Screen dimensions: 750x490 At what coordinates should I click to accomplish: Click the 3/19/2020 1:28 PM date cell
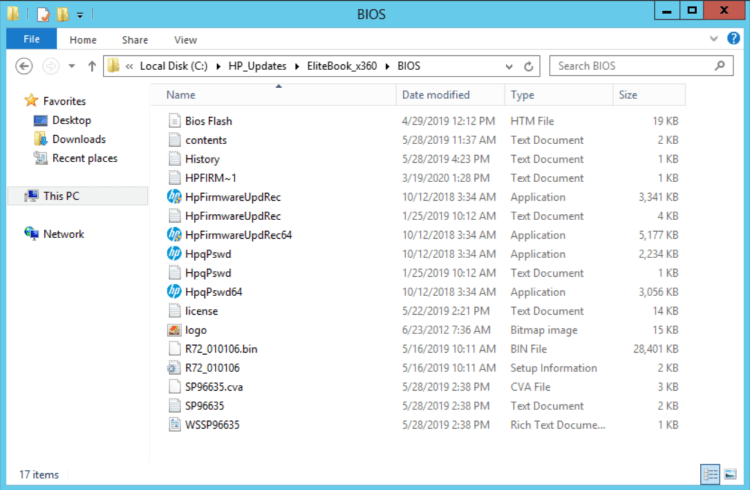446,178
